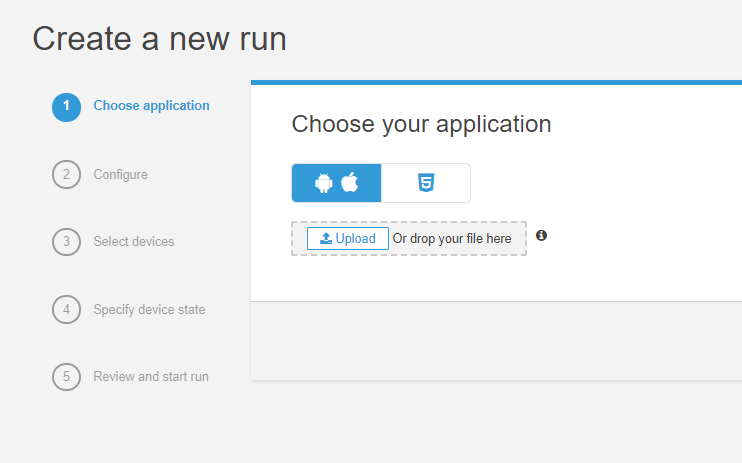This screenshot has width=742, height=463.
Task: Open the Specify device state step
Action: click(150, 310)
